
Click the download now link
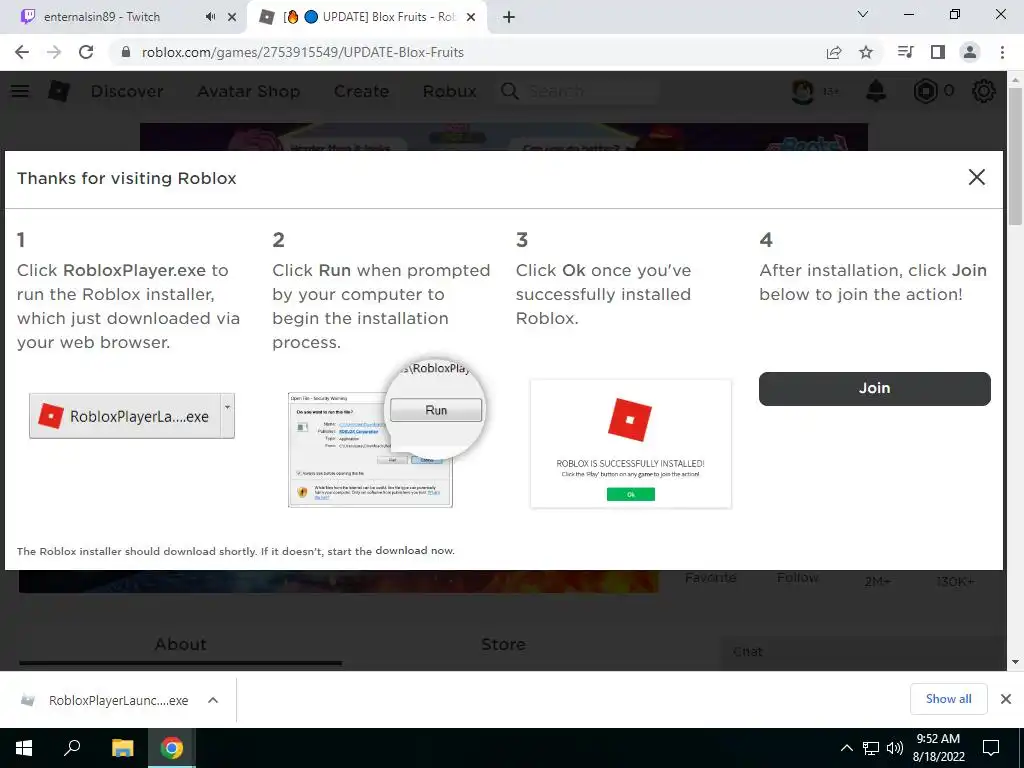point(414,551)
